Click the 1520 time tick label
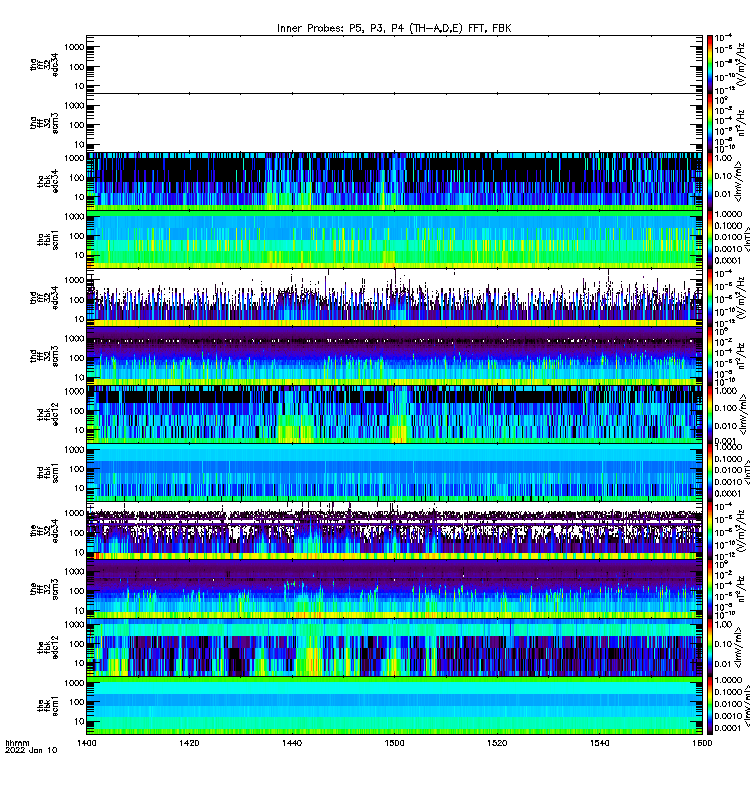 [x=497, y=743]
